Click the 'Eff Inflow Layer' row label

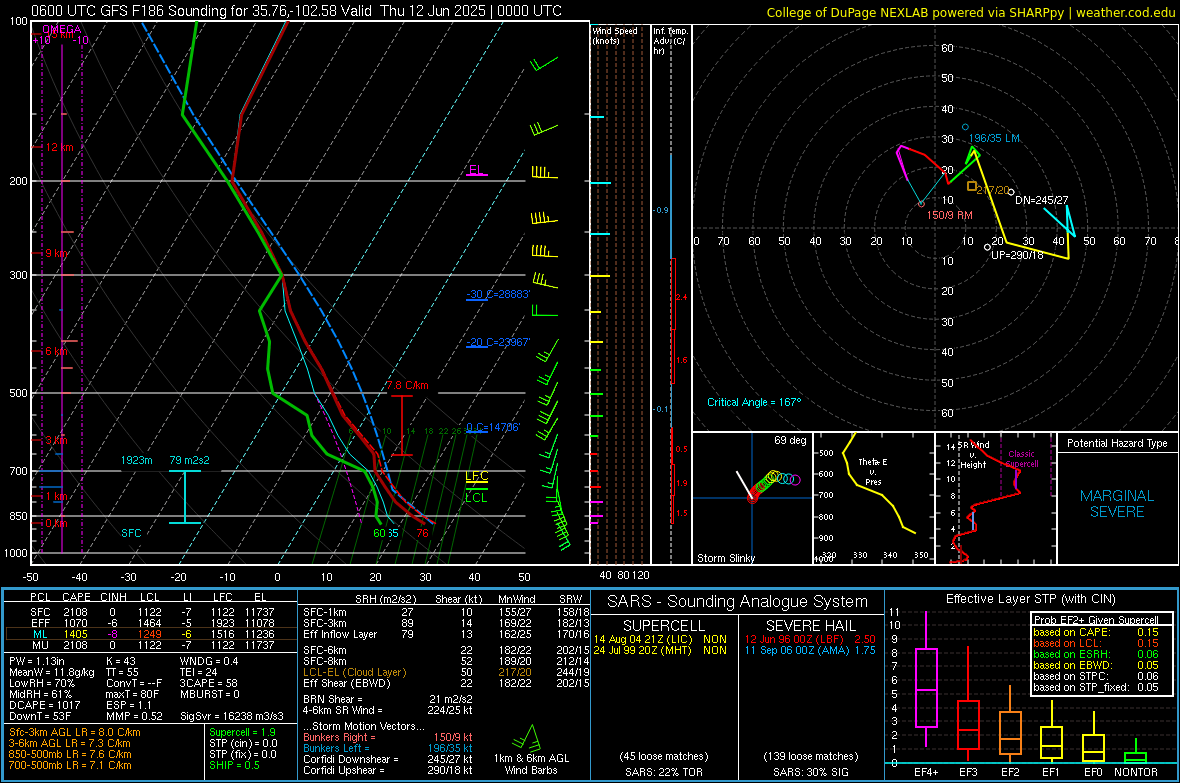coord(340,634)
